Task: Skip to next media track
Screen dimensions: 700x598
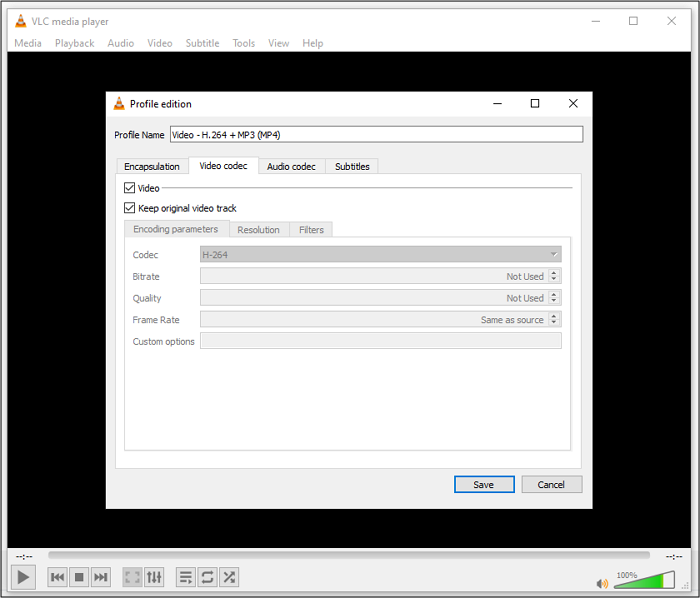Action: click(x=101, y=577)
